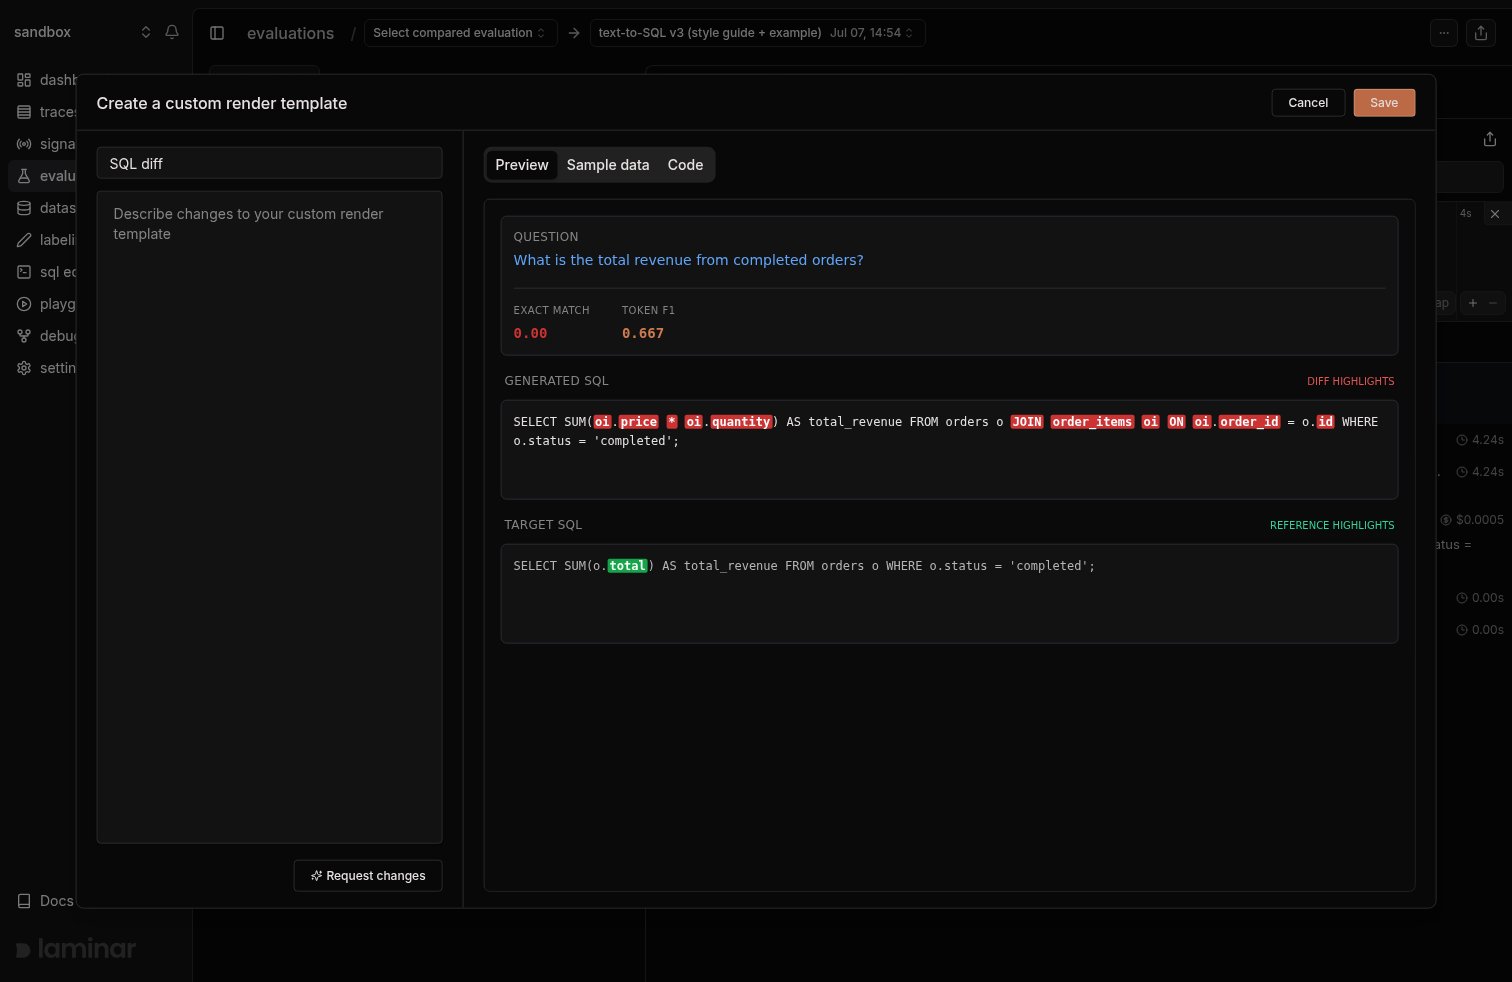Open the playground play icon

(x=24, y=304)
